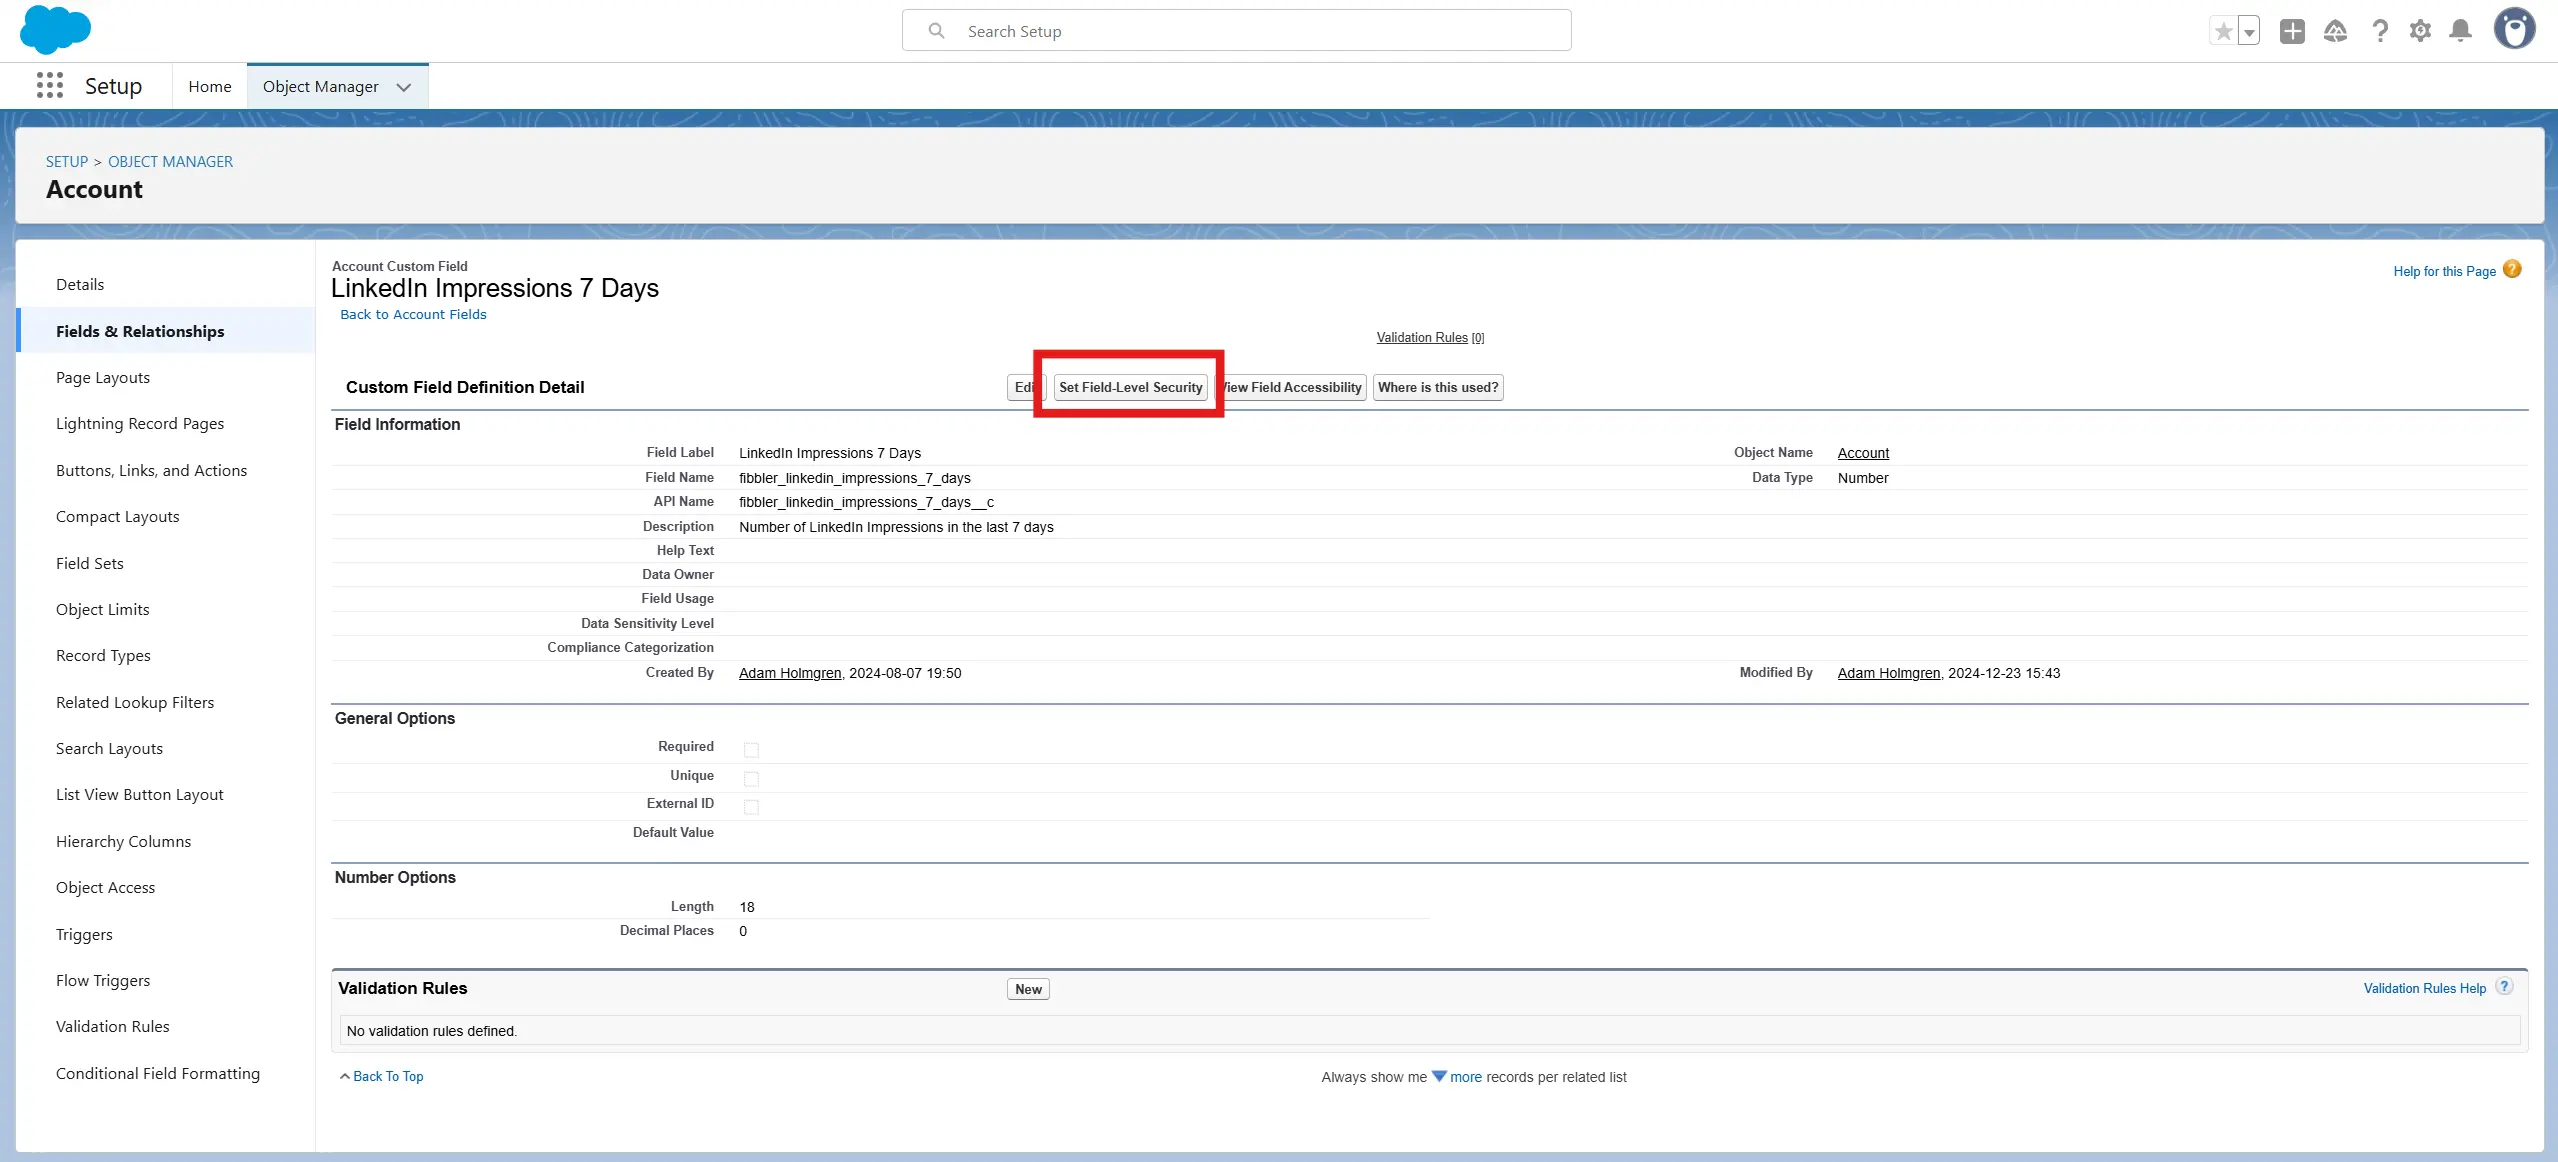Toggle the External ID checkbox
This screenshot has height=1162, width=2558.
coord(751,807)
